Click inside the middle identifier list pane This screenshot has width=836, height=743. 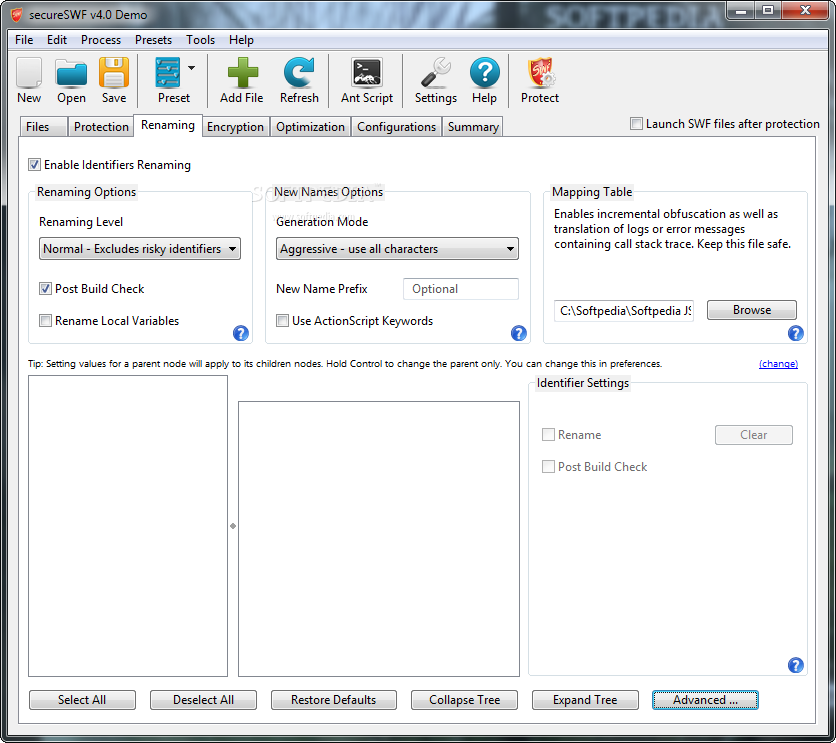(379, 539)
